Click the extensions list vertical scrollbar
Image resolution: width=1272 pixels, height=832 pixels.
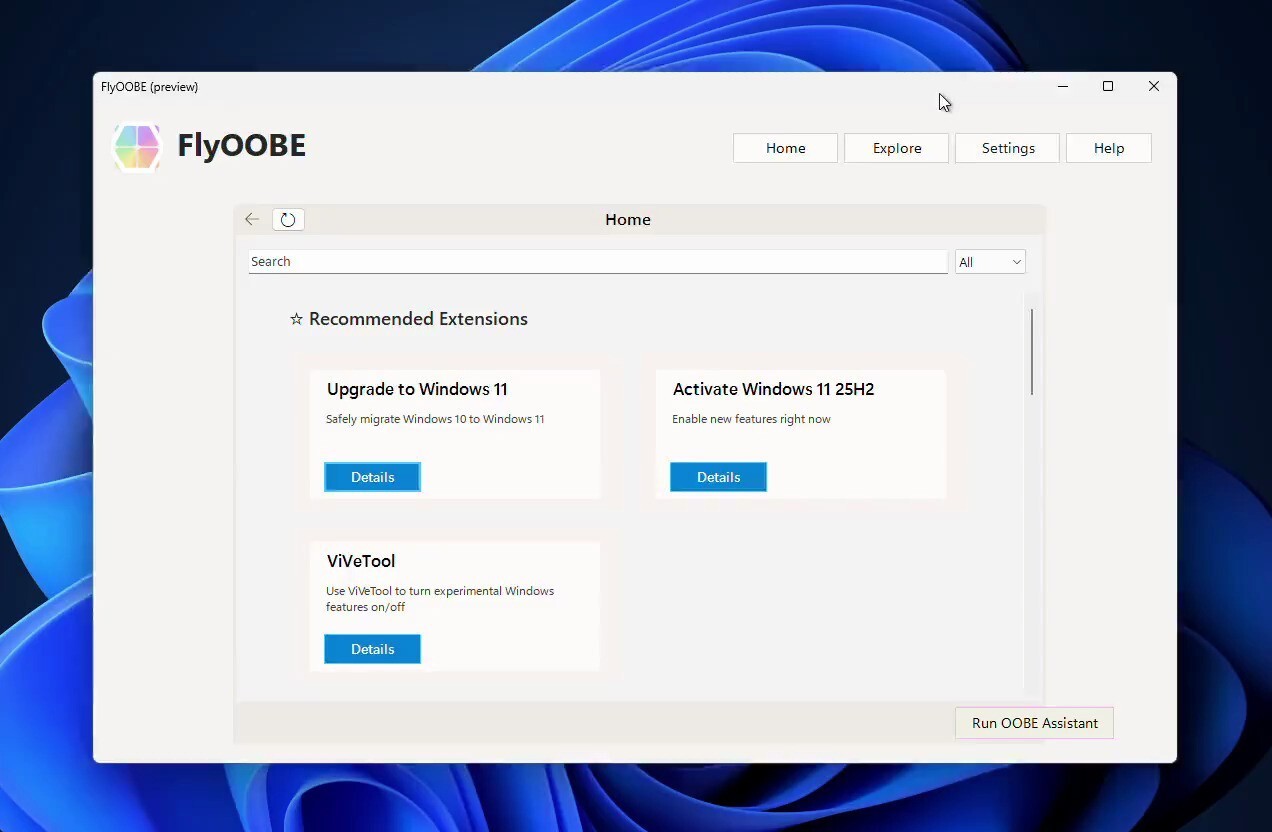click(1031, 352)
